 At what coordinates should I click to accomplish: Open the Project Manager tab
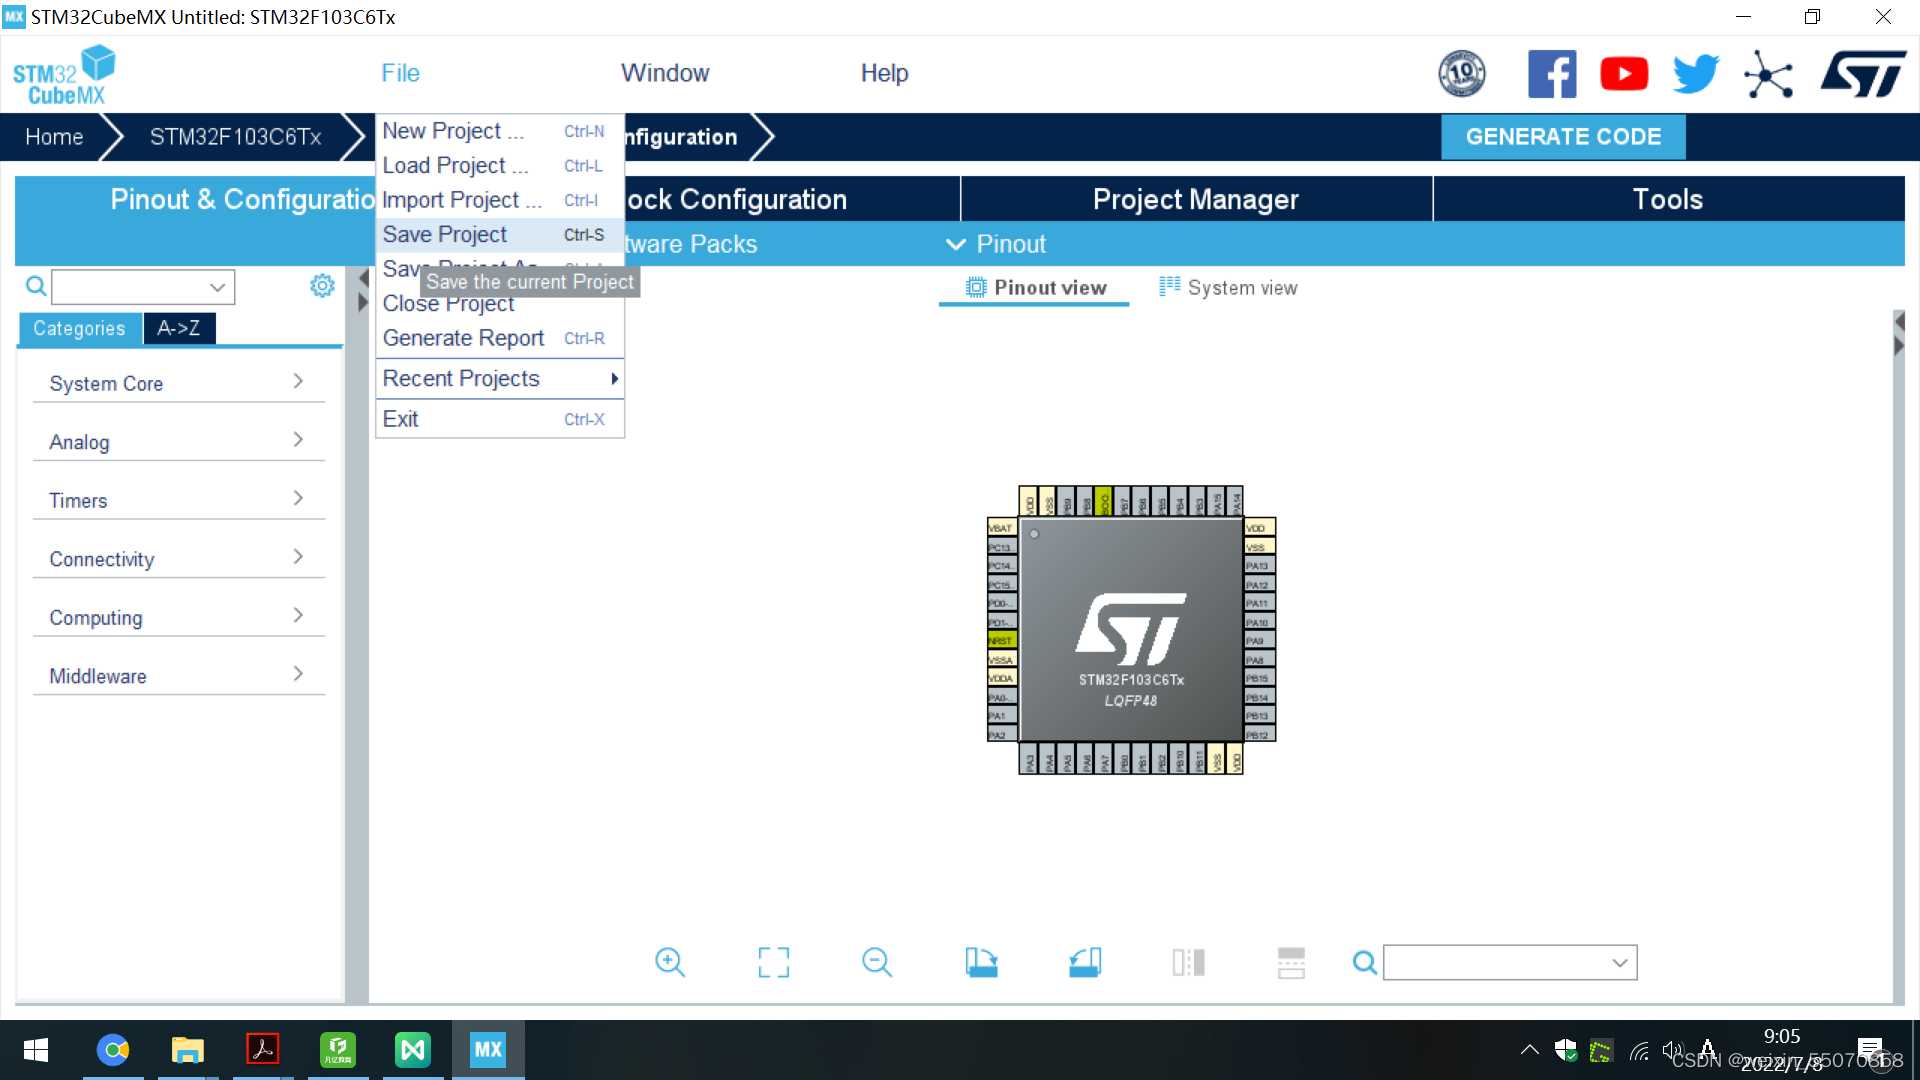1195,199
